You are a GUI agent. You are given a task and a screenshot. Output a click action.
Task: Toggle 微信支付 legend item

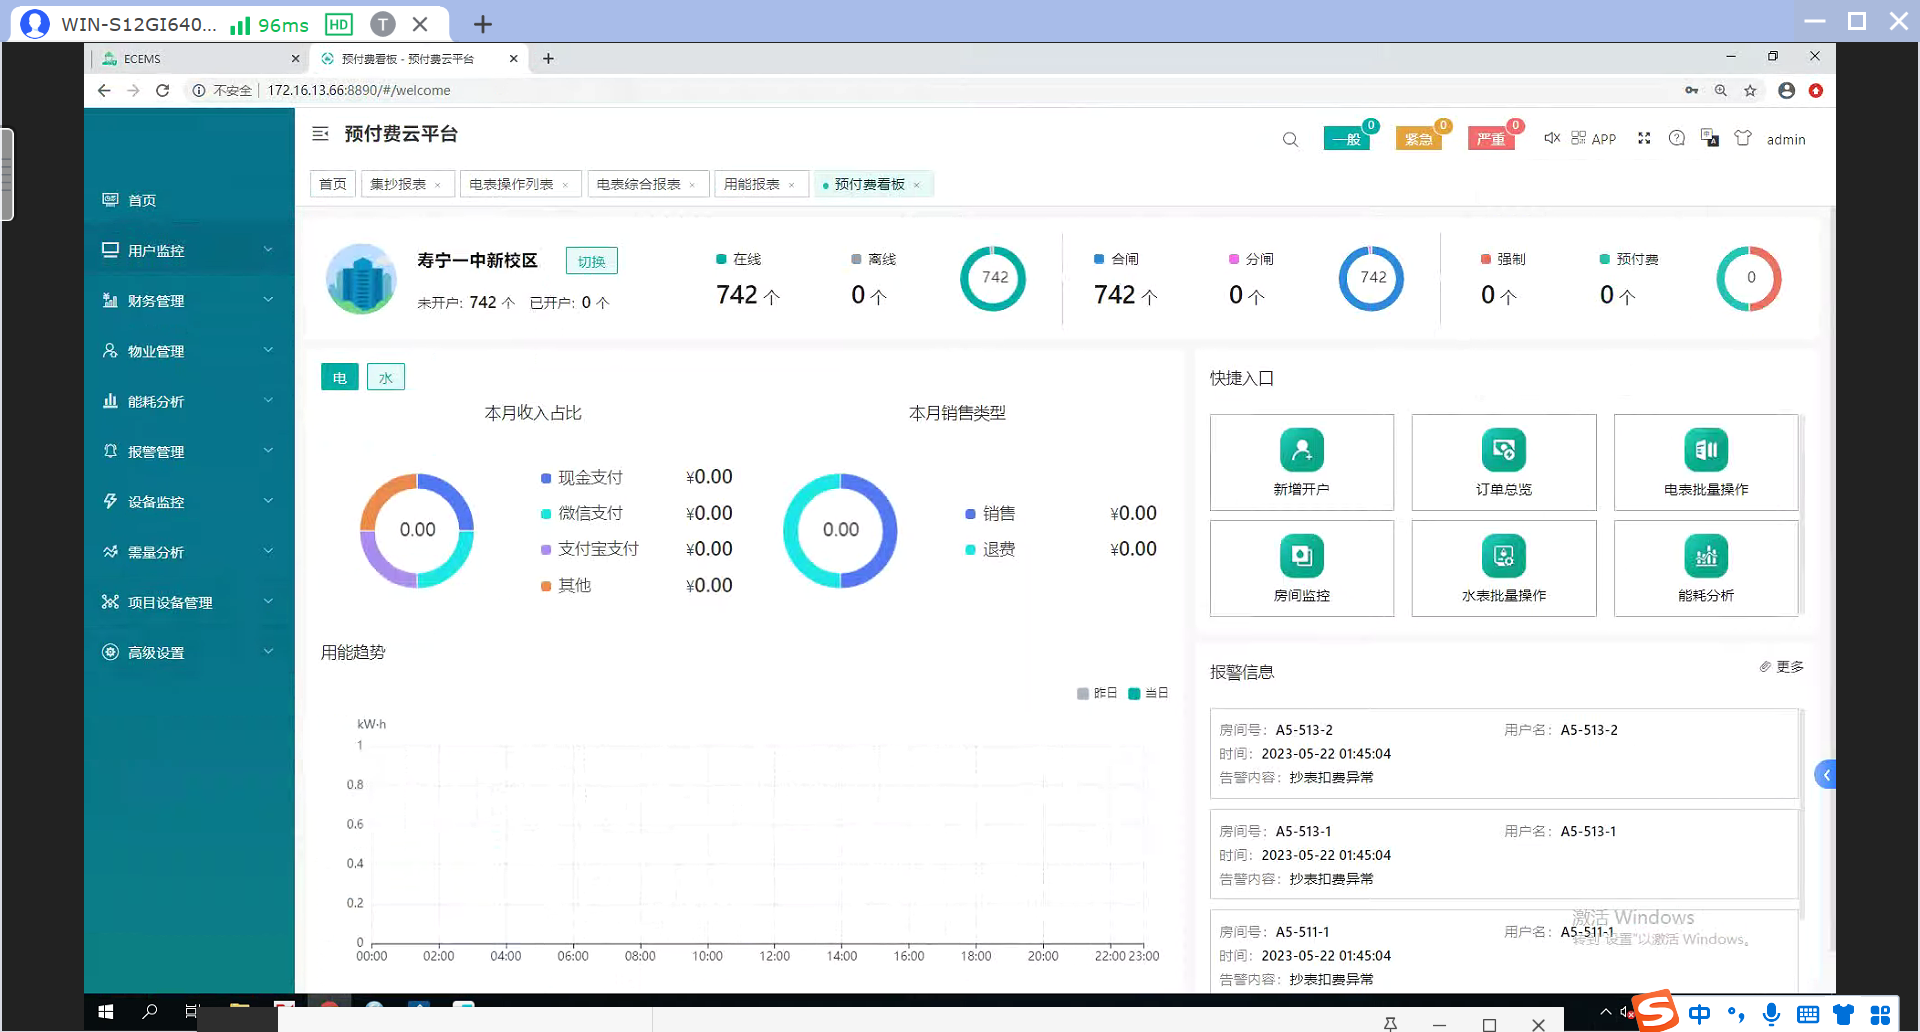point(582,513)
